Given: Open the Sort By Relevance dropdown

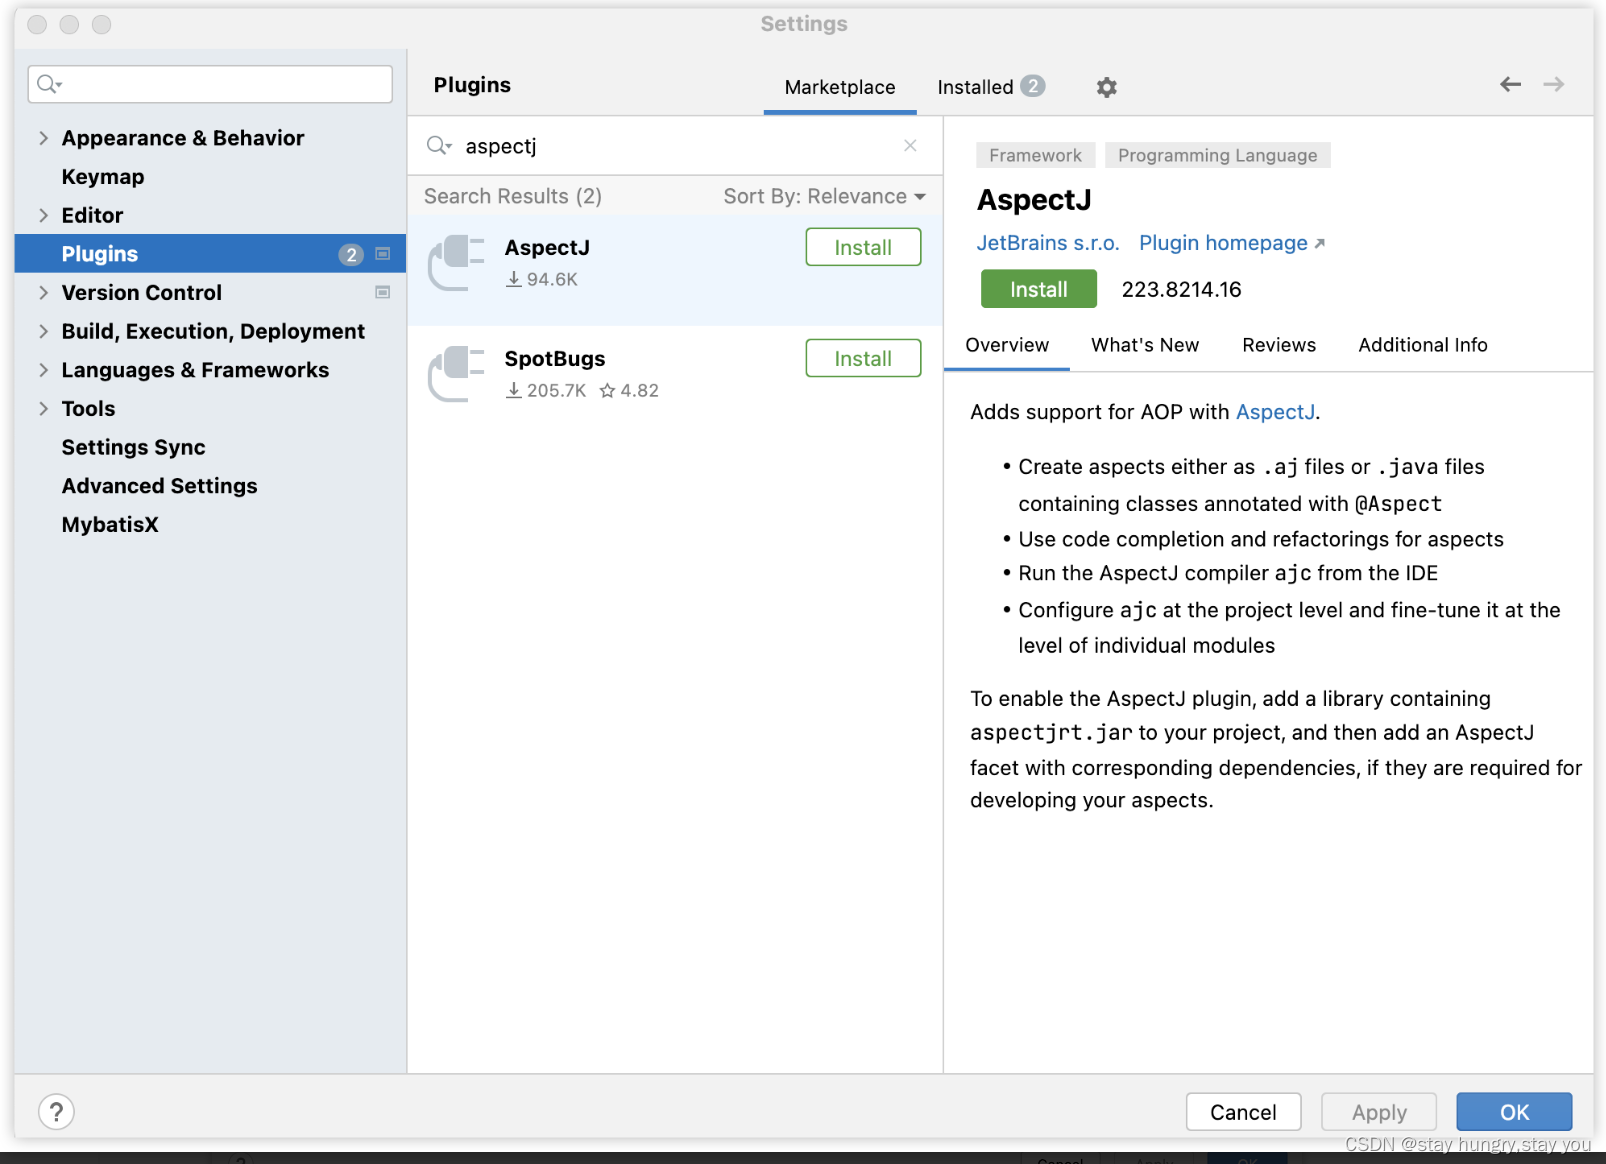Looking at the screenshot, I should point(825,196).
